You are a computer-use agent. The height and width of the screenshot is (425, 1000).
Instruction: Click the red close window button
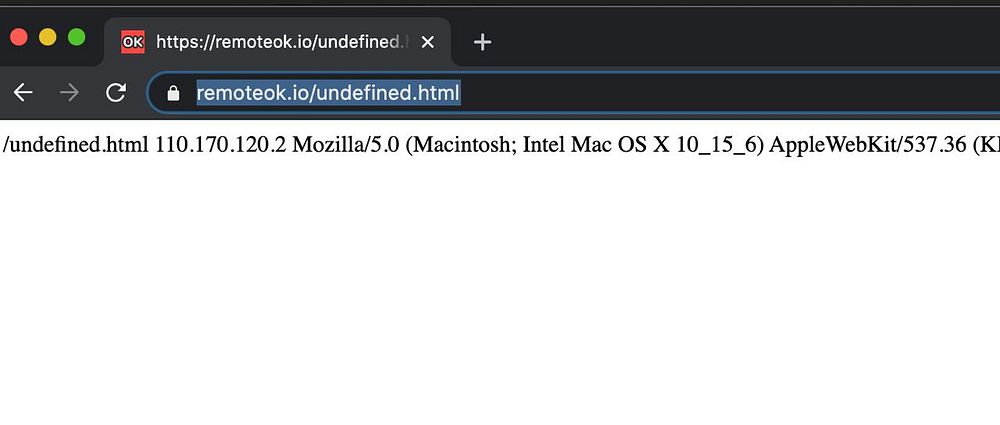coord(18,37)
